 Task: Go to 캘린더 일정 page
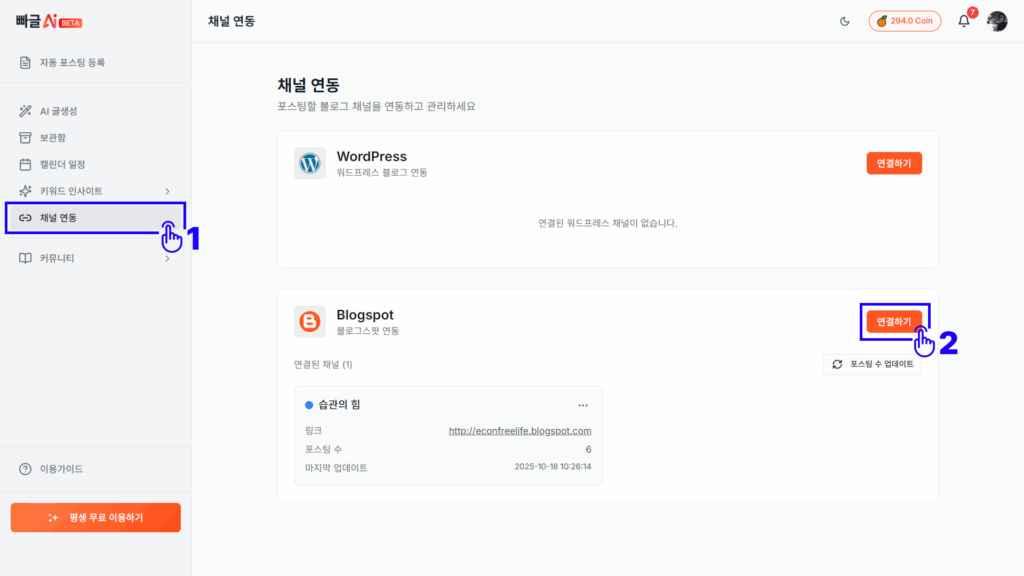point(62,164)
